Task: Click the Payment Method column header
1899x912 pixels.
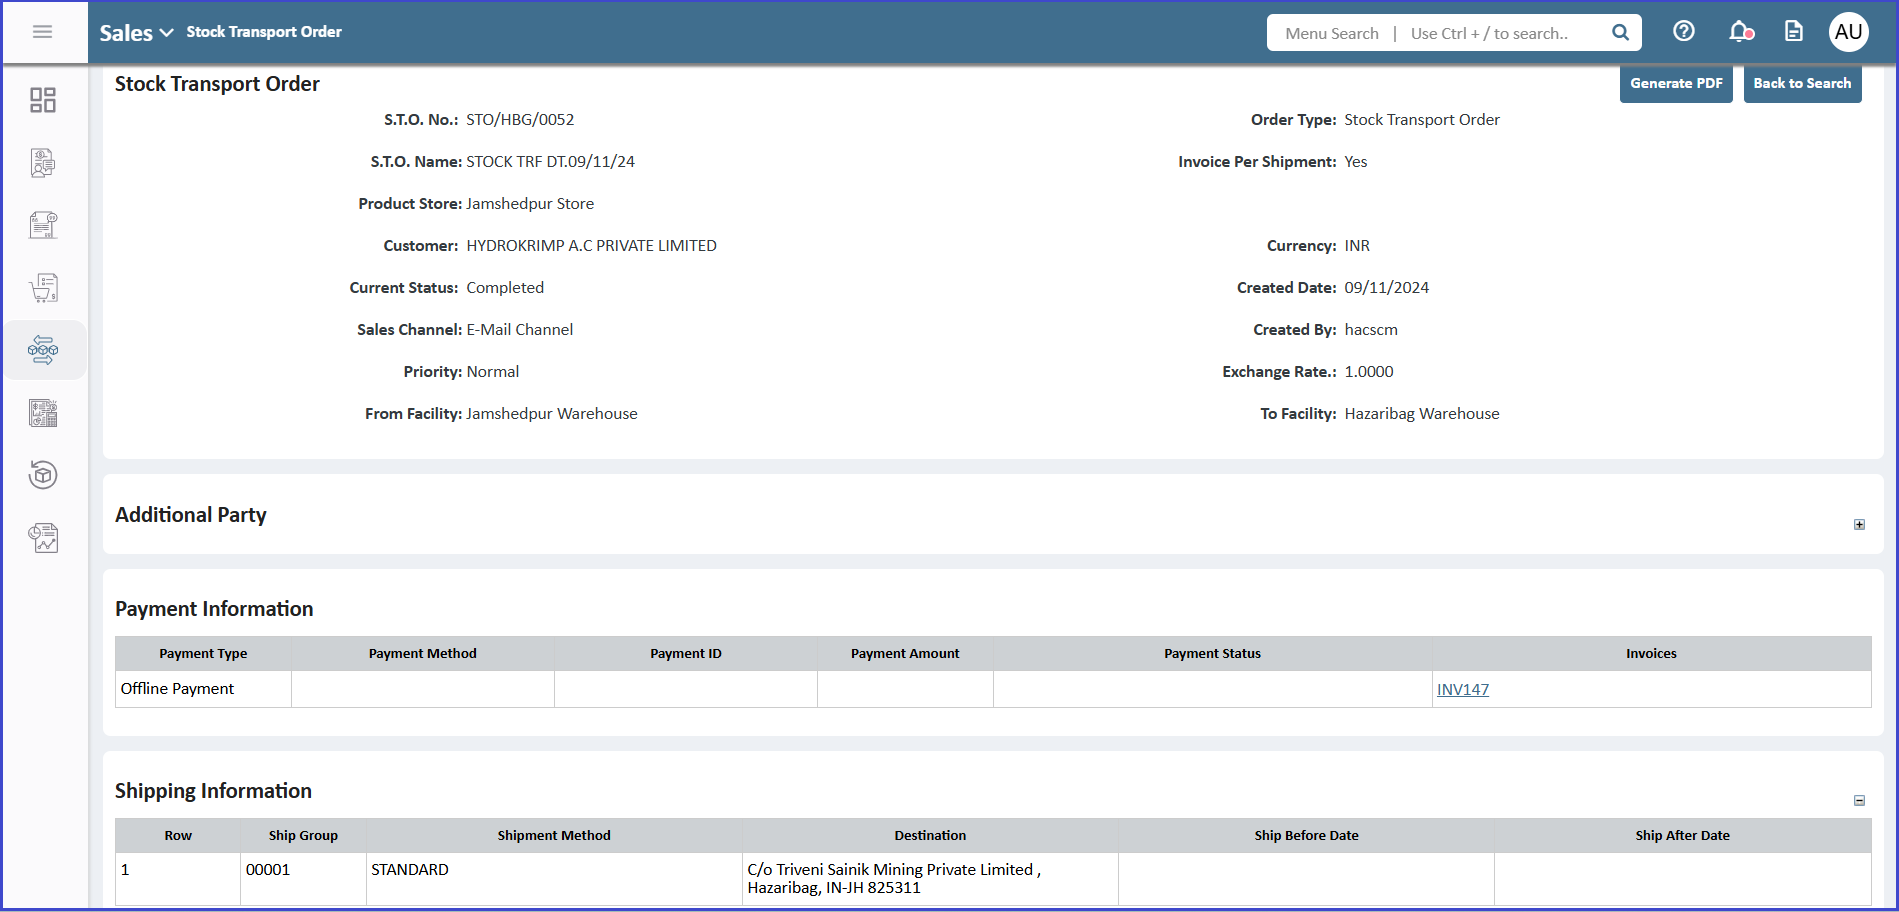Action: [x=423, y=654]
